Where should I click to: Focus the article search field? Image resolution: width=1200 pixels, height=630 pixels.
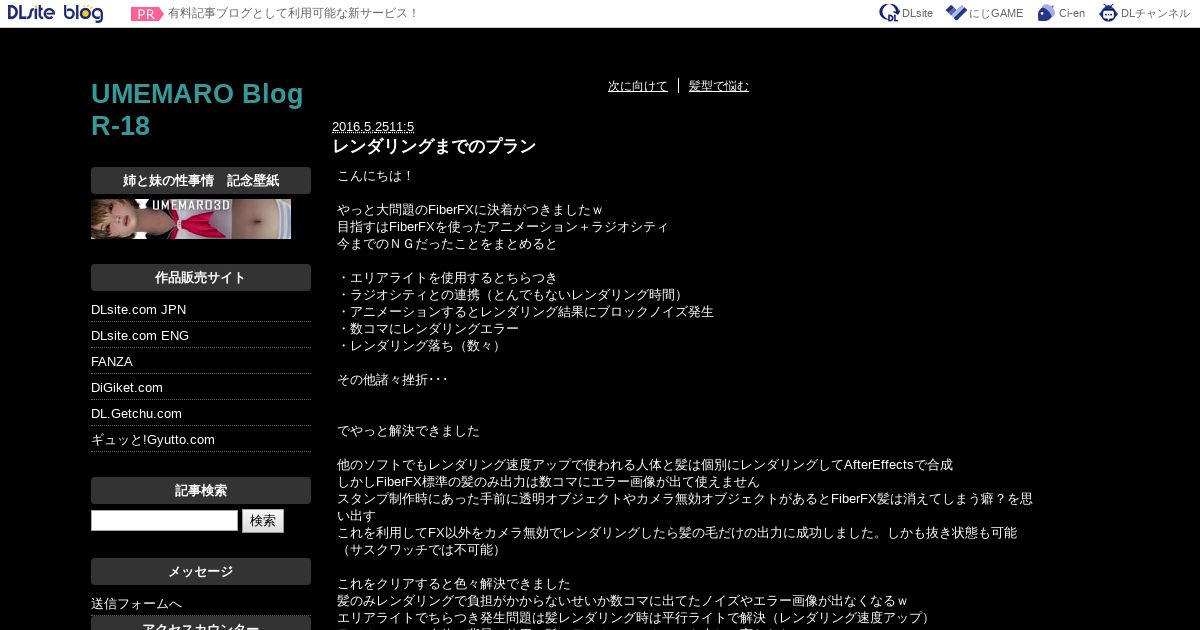pos(164,521)
